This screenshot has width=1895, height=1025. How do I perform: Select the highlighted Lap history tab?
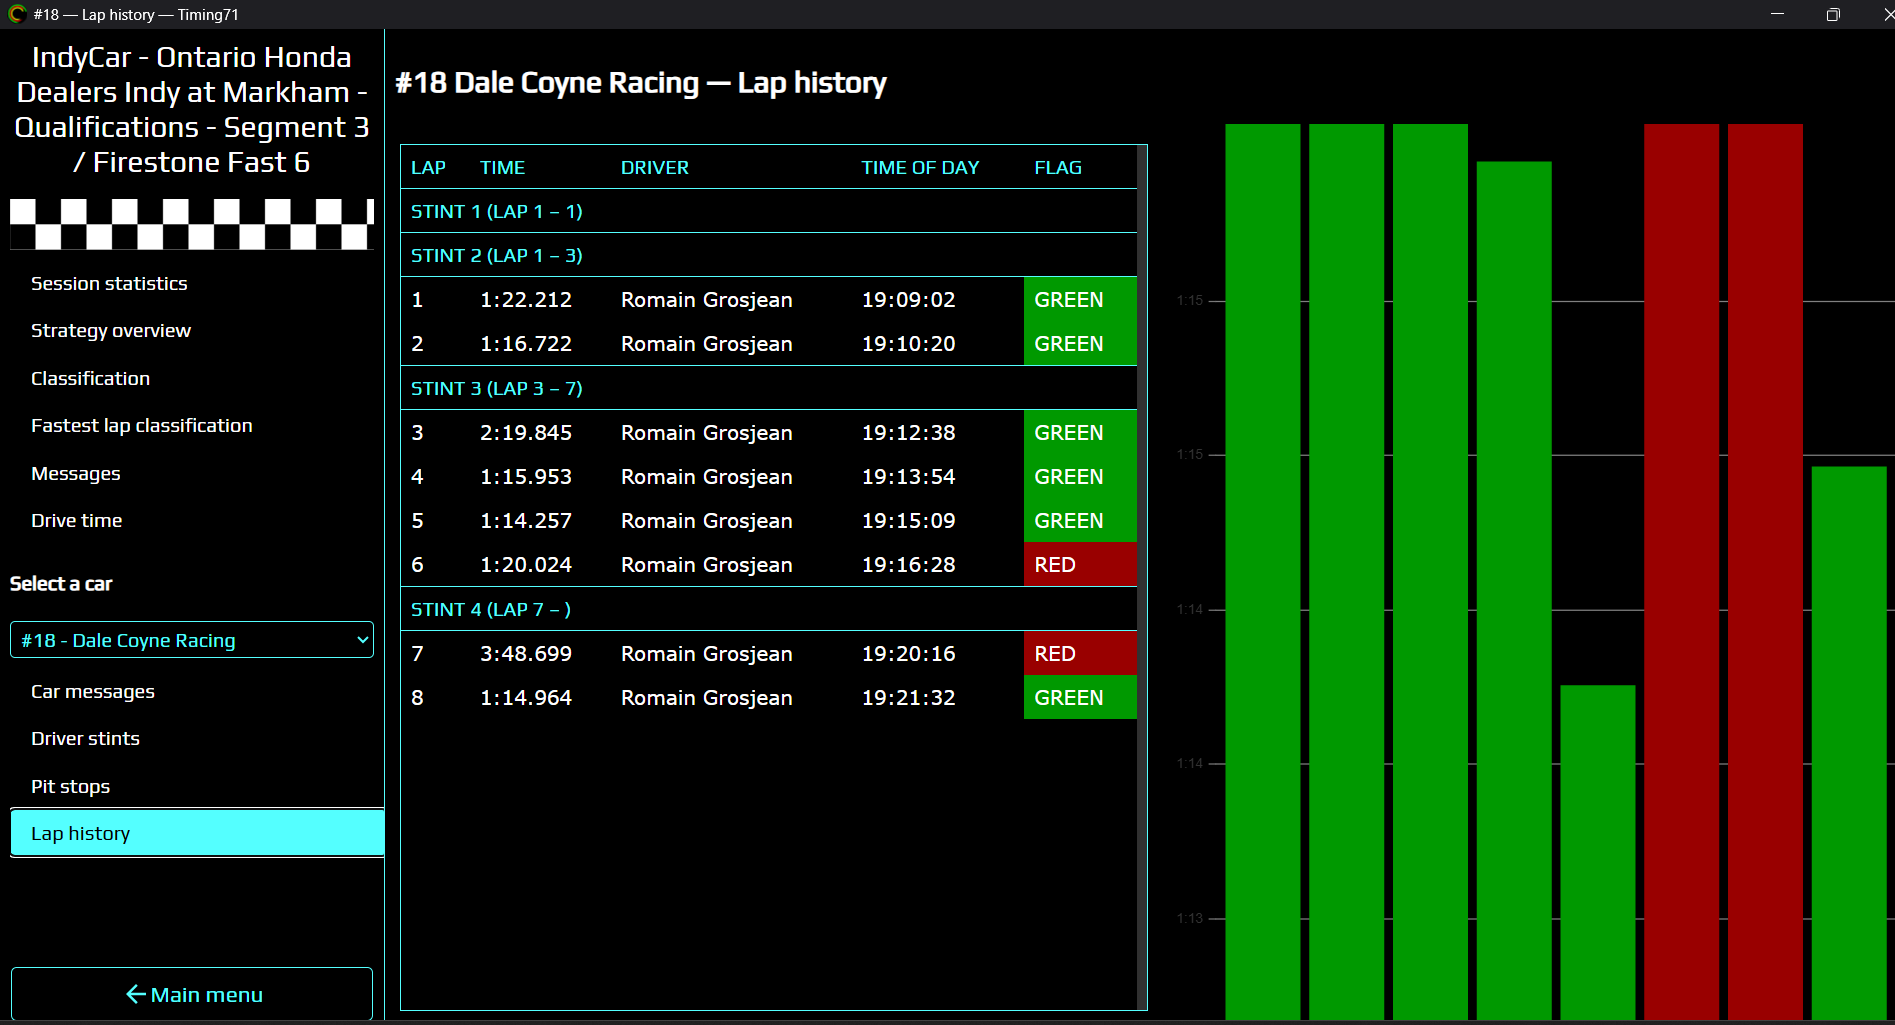(x=197, y=833)
